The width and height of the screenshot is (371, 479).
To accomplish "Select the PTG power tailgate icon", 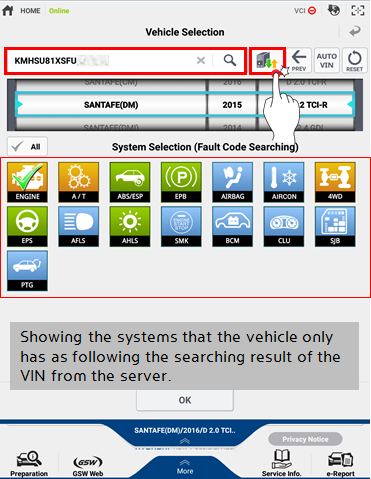I will (x=27, y=271).
